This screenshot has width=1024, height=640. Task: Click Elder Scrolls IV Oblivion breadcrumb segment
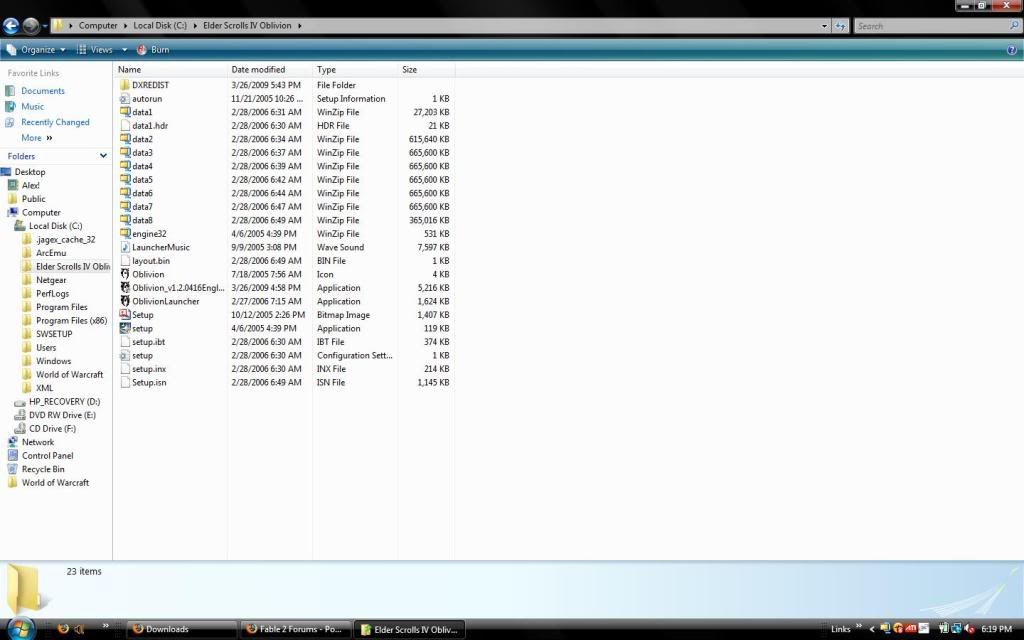pyautogui.click(x=247, y=25)
